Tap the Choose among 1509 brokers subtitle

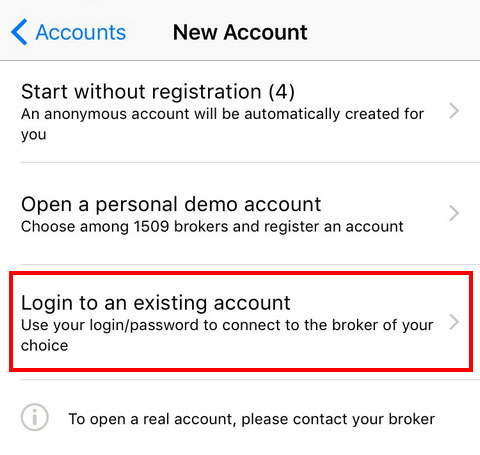click(x=212, y=227)
